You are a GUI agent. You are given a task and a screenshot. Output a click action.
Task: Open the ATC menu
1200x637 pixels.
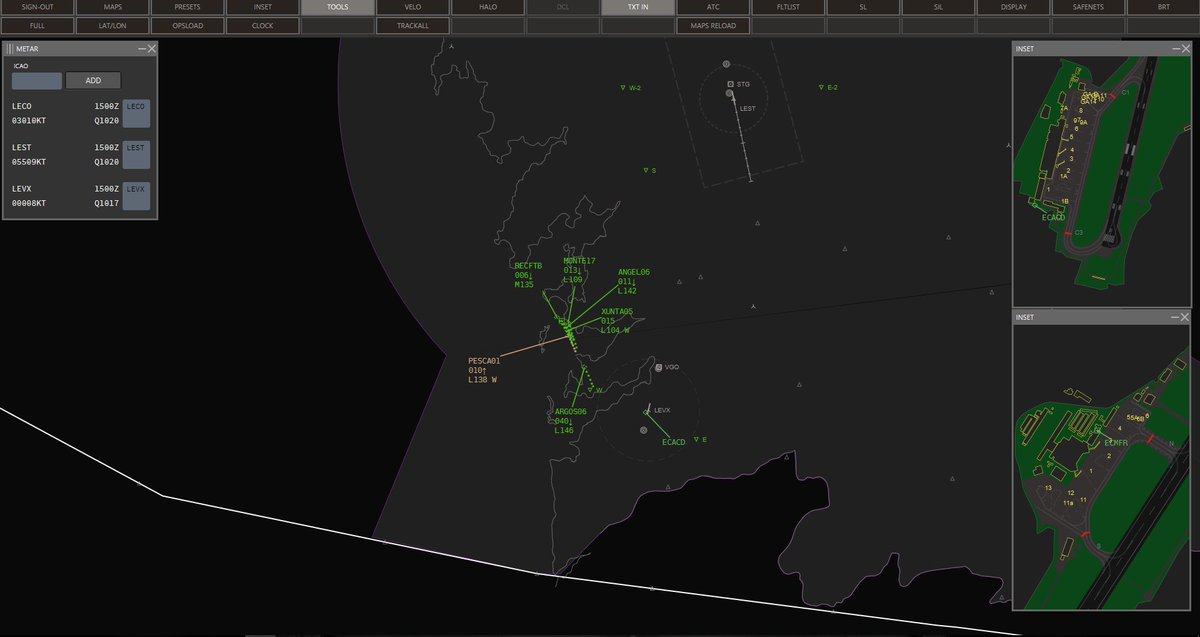[x=712, y=7]
